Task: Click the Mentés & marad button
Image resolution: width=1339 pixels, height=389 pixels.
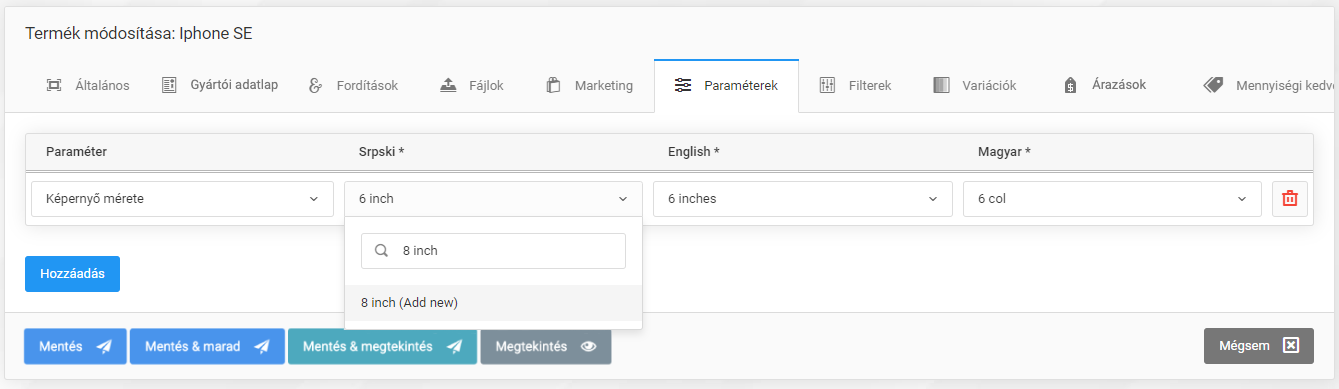Action: coord(207,346)
